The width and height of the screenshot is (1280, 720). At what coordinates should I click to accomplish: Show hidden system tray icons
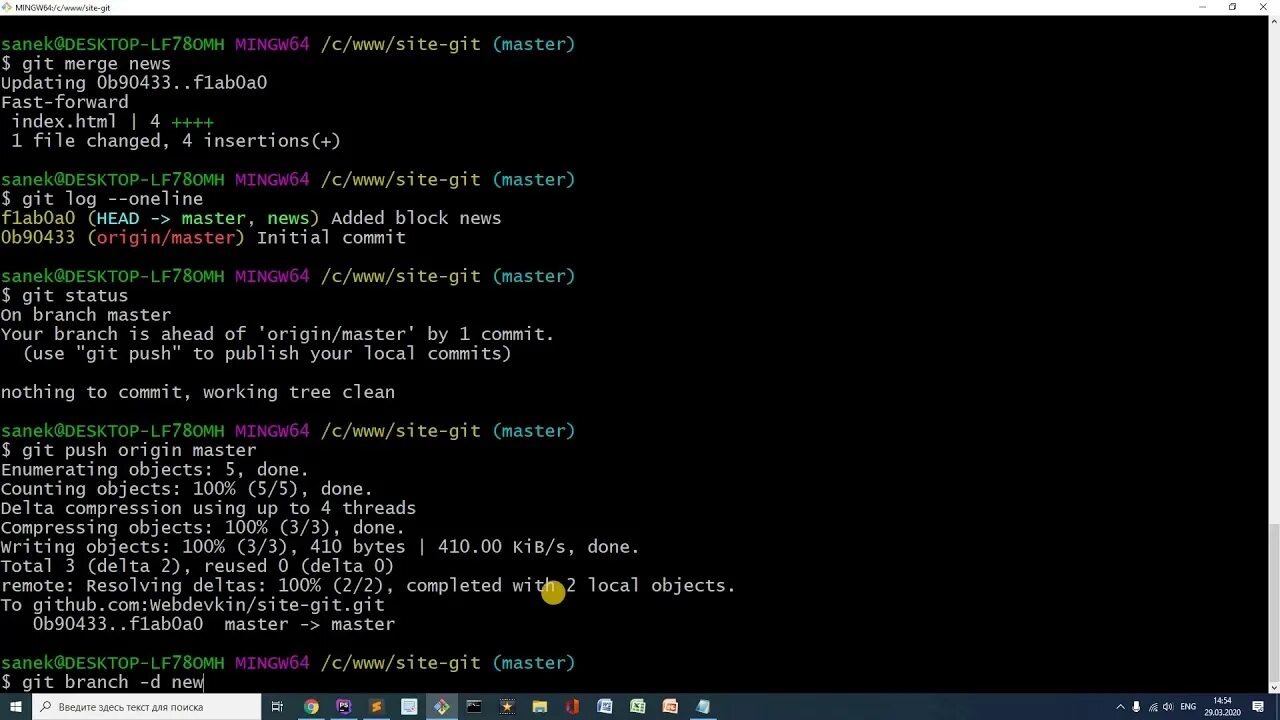click(x=1120, y=707)
